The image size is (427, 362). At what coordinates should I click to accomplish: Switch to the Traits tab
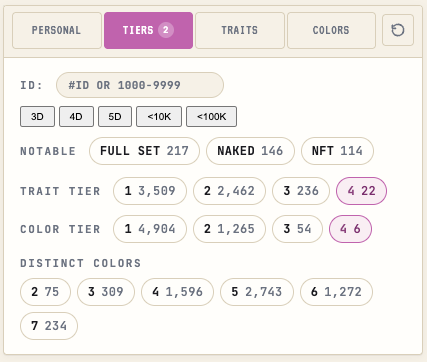tap(240, 30)
